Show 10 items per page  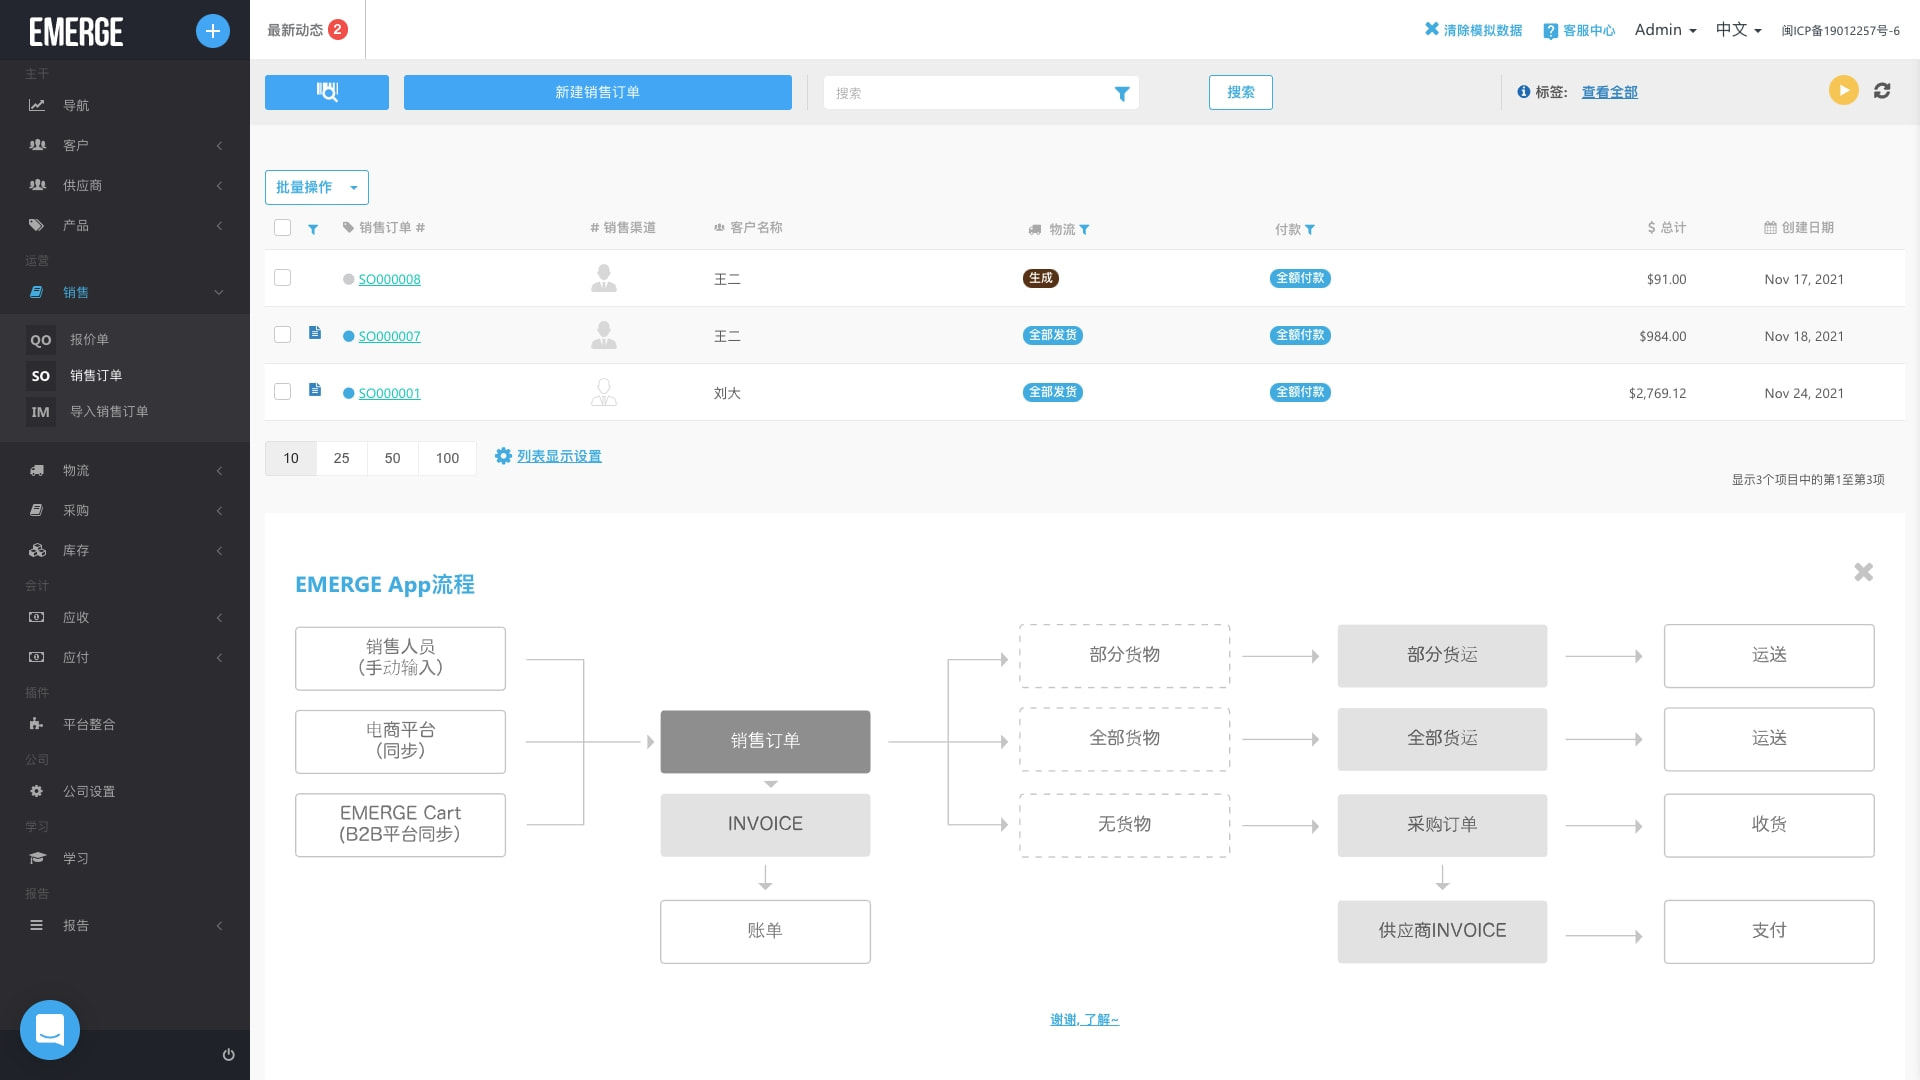click(x=291, y=458)
